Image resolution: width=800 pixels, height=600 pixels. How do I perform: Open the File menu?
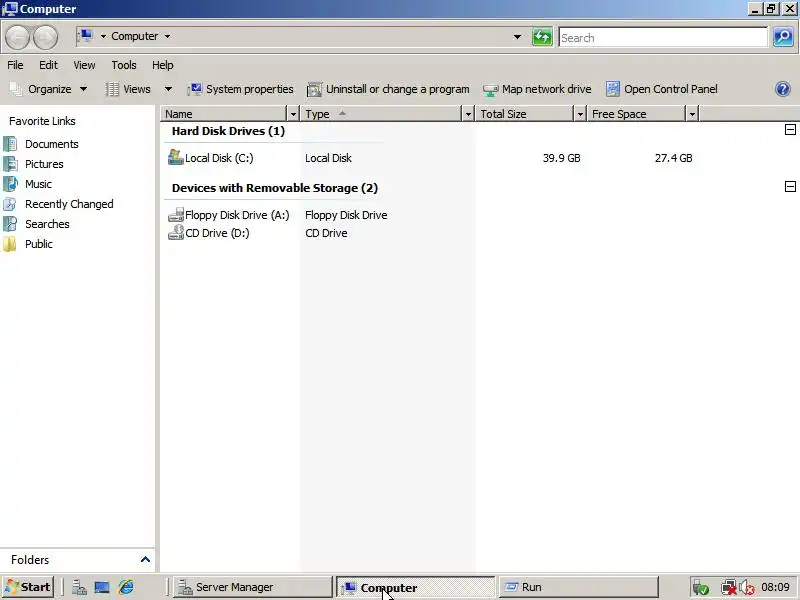(x=15, y=65)
